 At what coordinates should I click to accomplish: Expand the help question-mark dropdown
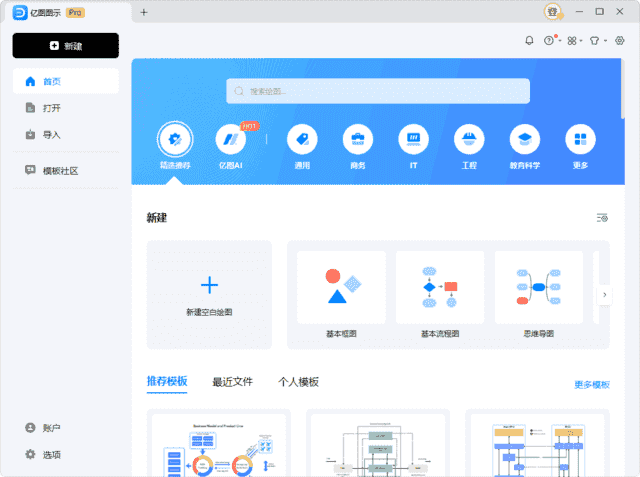click(x=550, y=41)
